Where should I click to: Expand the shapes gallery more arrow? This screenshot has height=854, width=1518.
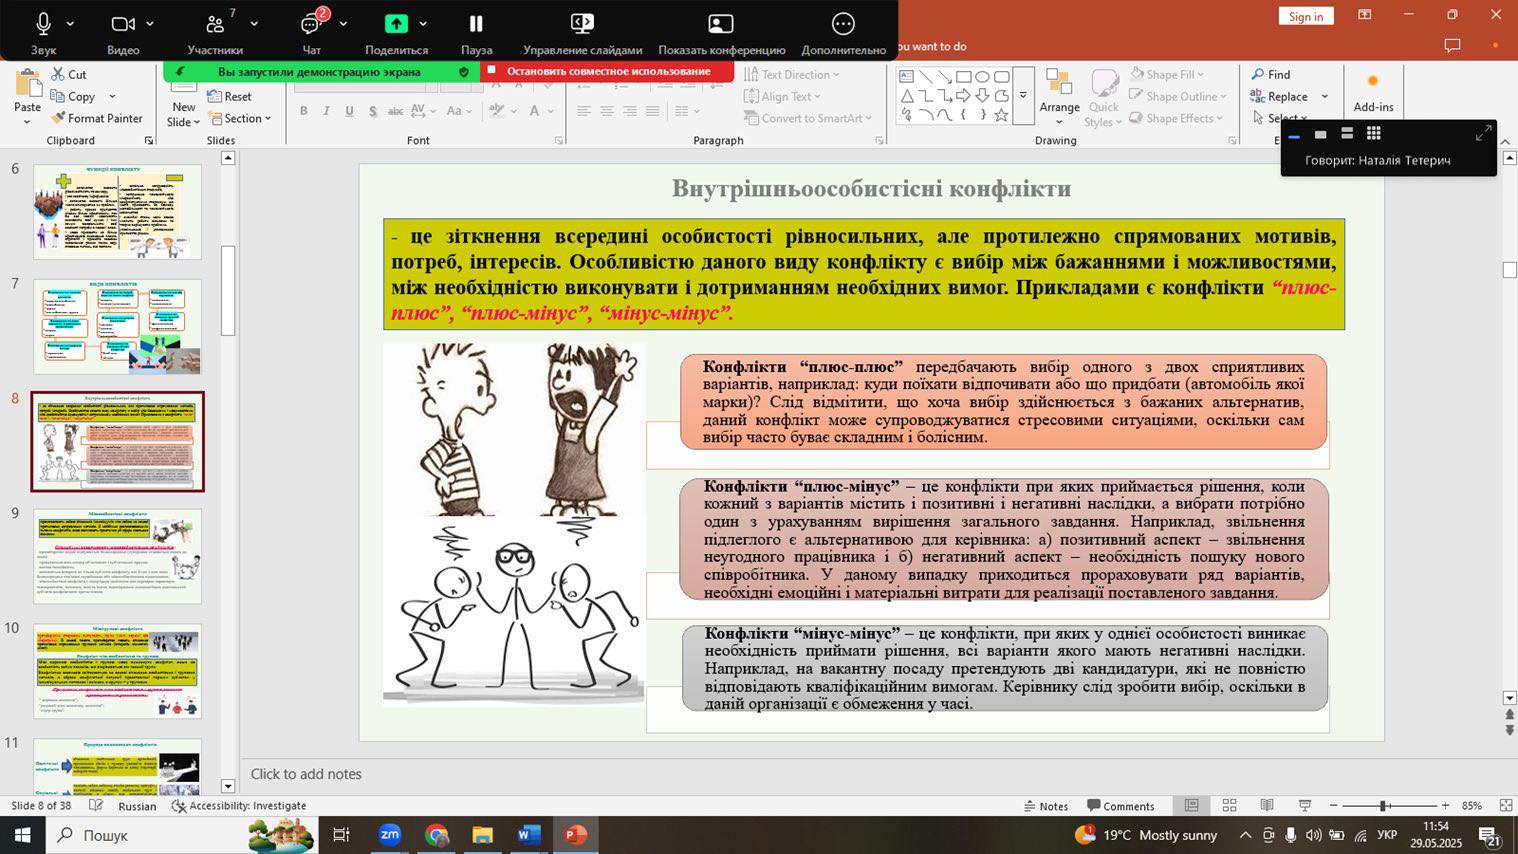pyautogui.click(x=1022, y=96)
